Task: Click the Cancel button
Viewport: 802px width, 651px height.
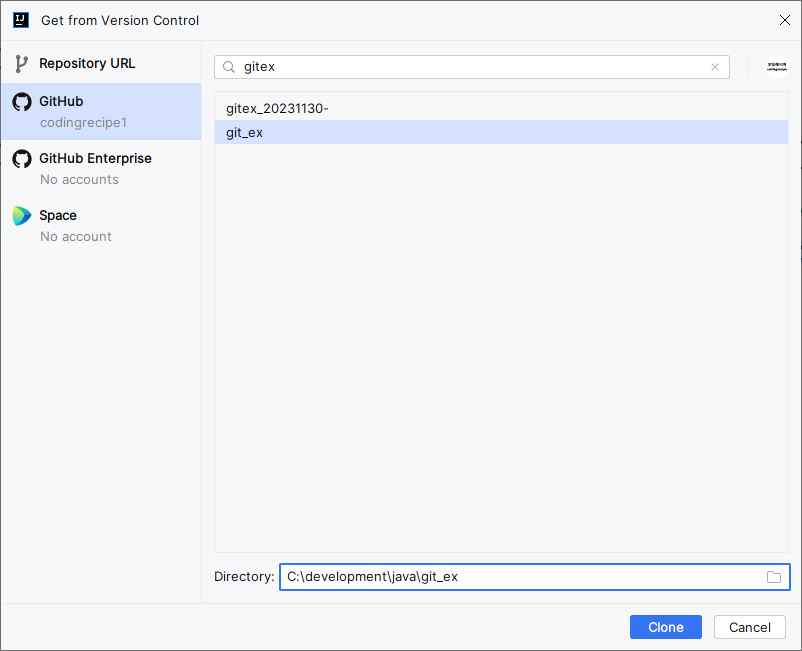Action: click(x=749, y=627)
